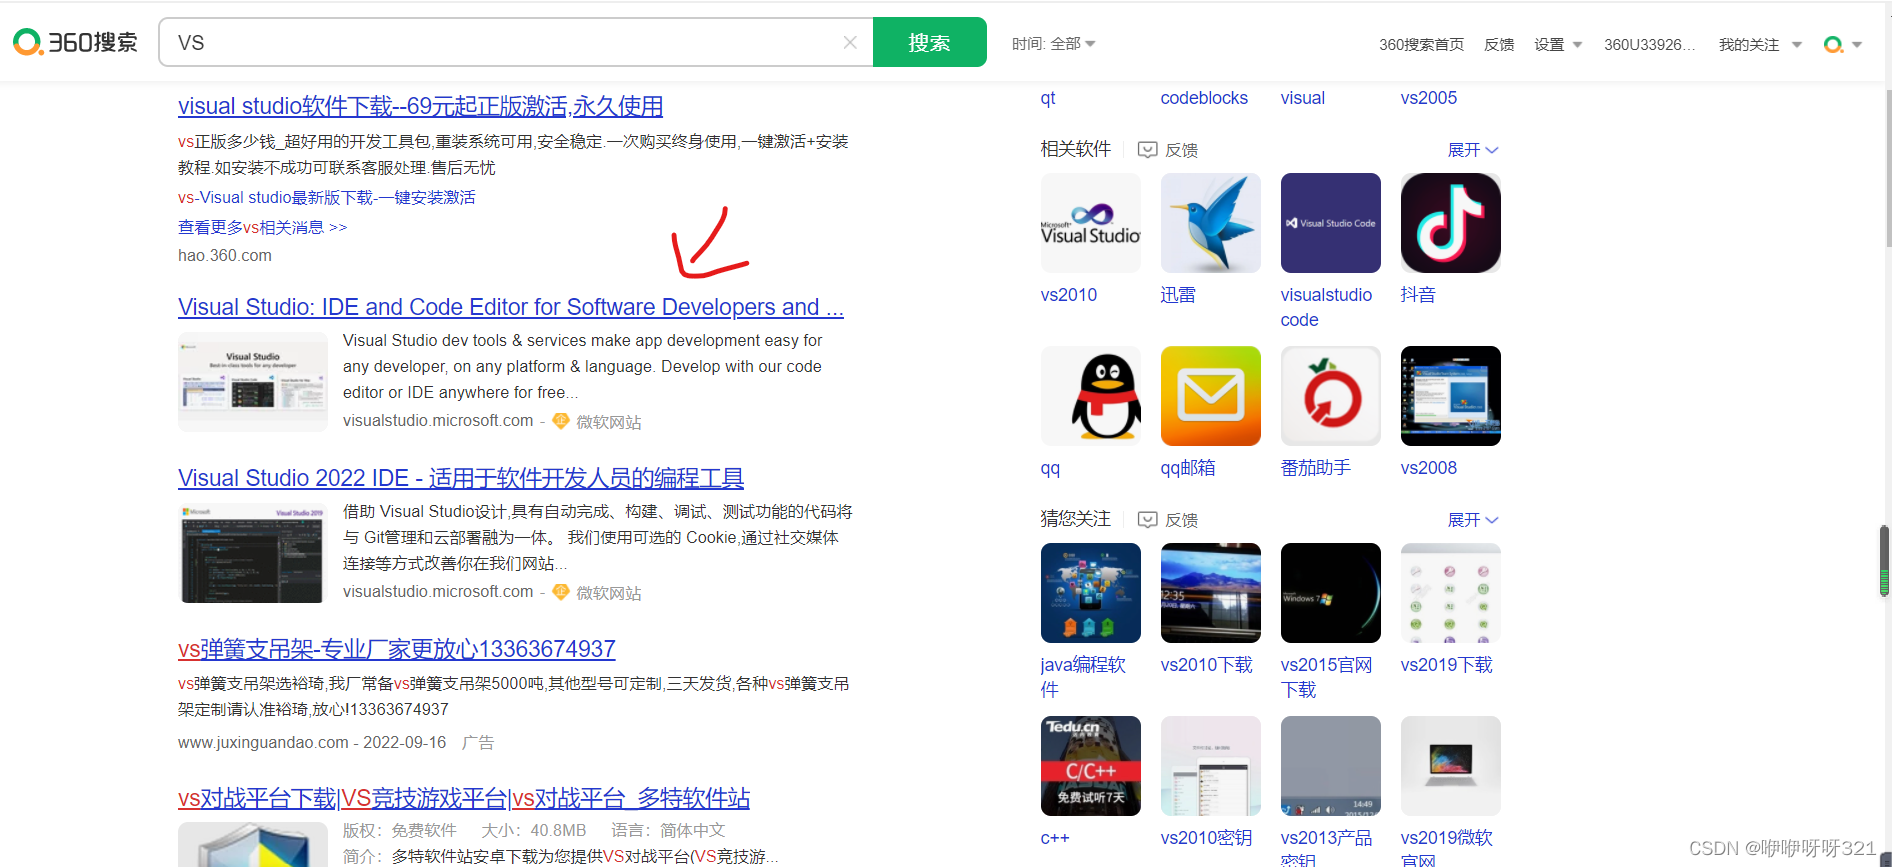Screen dimensions: 1892x867
Task: Click the vs2008 screenshot icon
Action: (x=1450, y=396)
